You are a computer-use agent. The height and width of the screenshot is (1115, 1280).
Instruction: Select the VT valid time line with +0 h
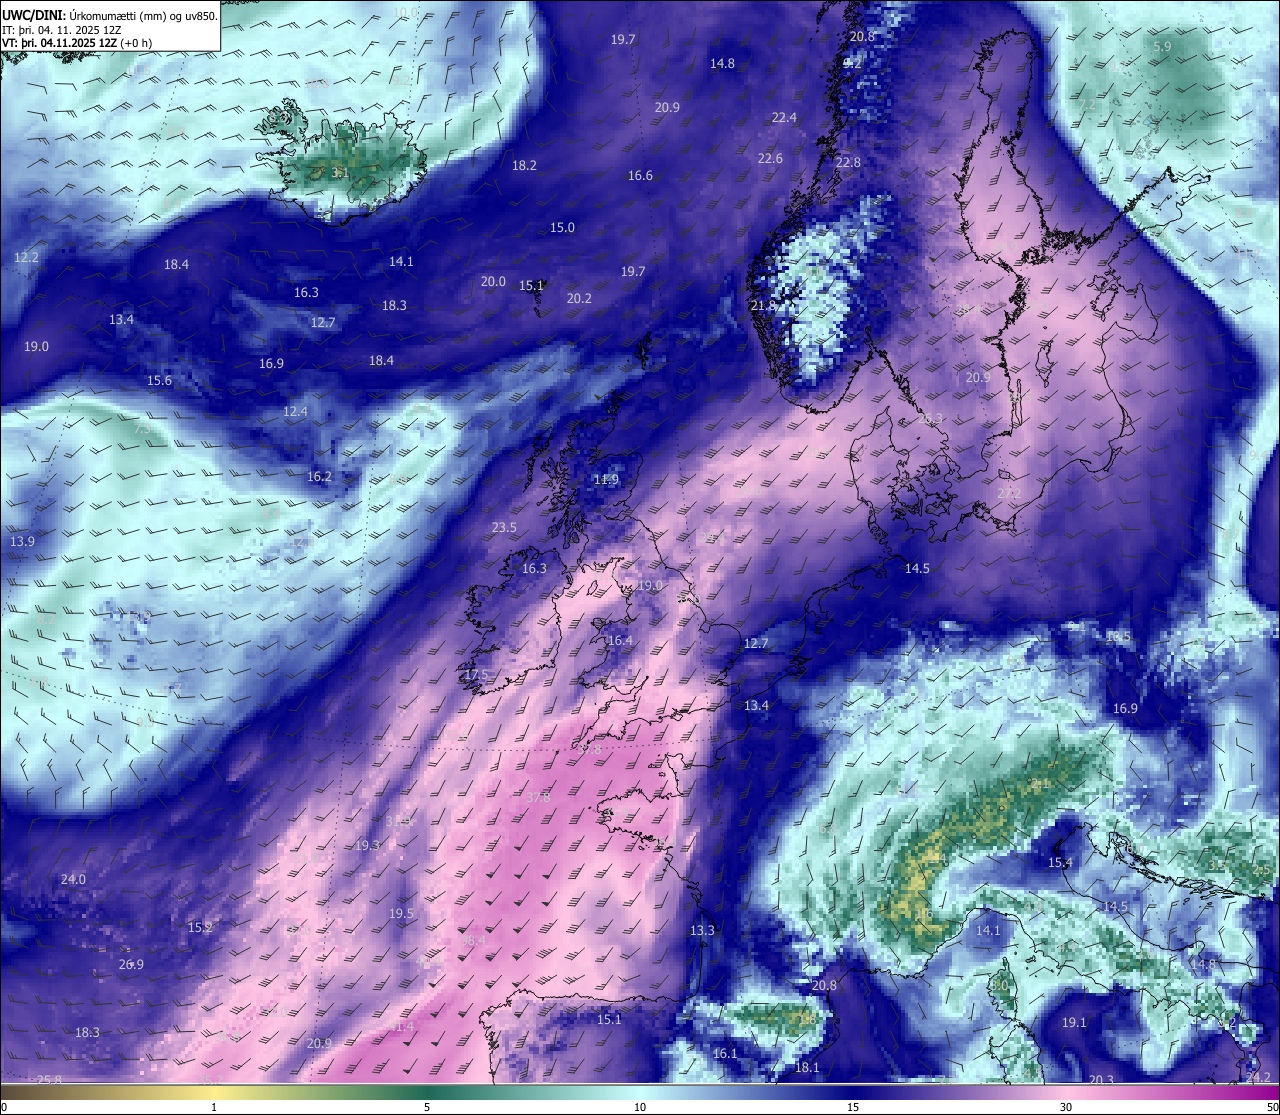coord(77,43)
